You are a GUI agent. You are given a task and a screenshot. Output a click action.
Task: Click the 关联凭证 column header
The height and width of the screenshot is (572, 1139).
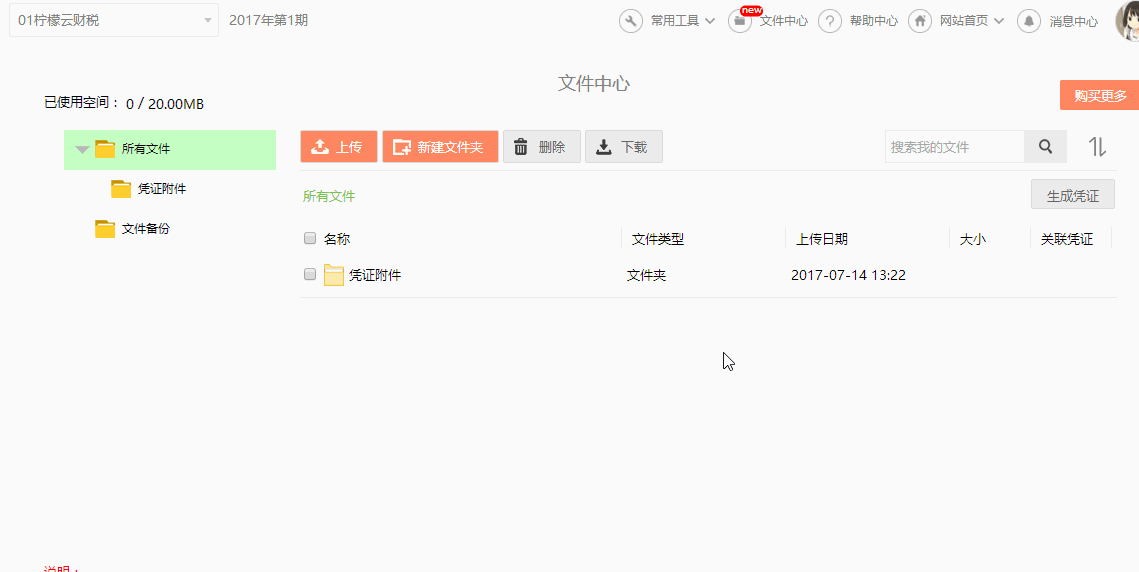pyautogui.click(x=1067, y=239)
